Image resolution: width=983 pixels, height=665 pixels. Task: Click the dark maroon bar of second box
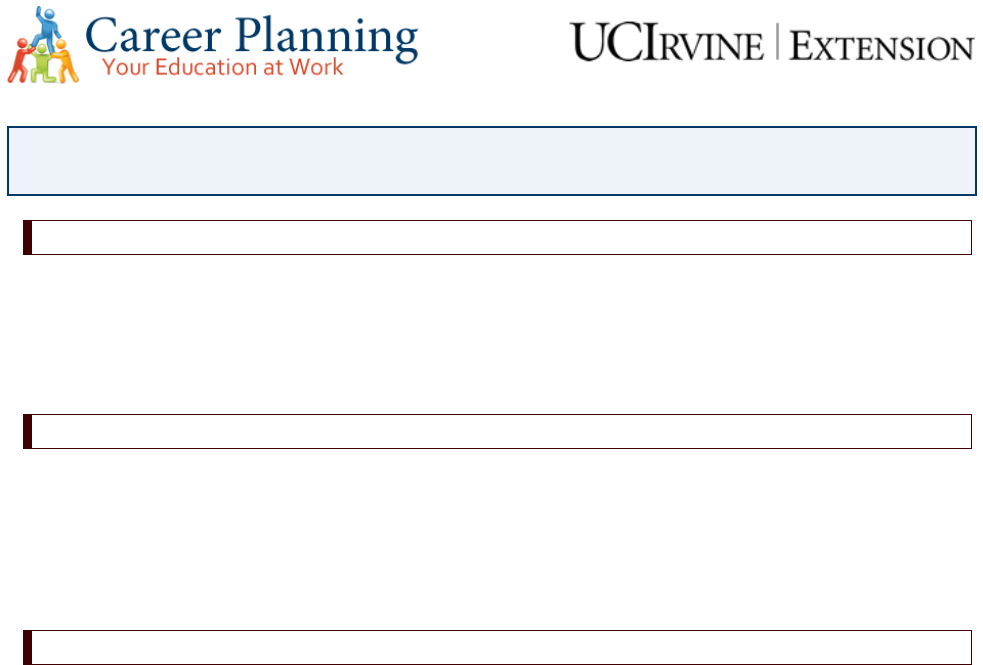point(27,431)
